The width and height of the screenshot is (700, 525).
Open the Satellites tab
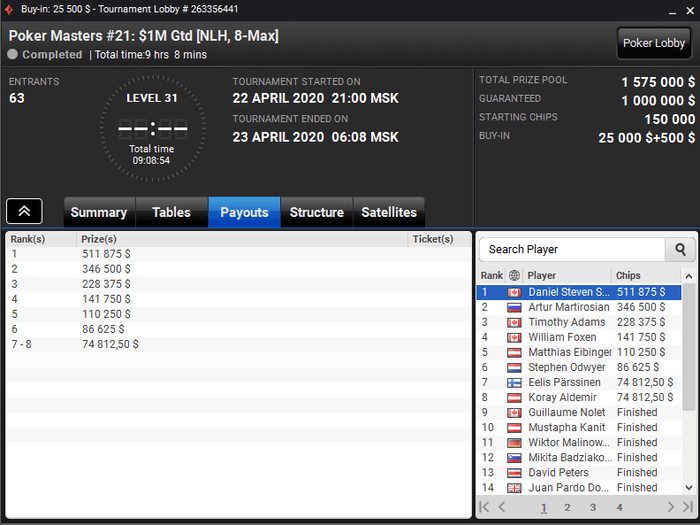[389, 212]
